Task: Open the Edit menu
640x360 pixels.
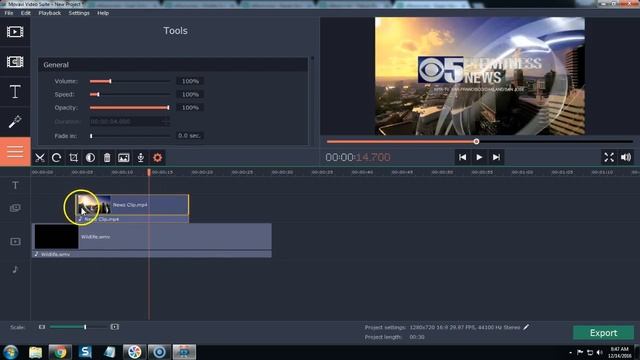Action: tap(26, 13)
